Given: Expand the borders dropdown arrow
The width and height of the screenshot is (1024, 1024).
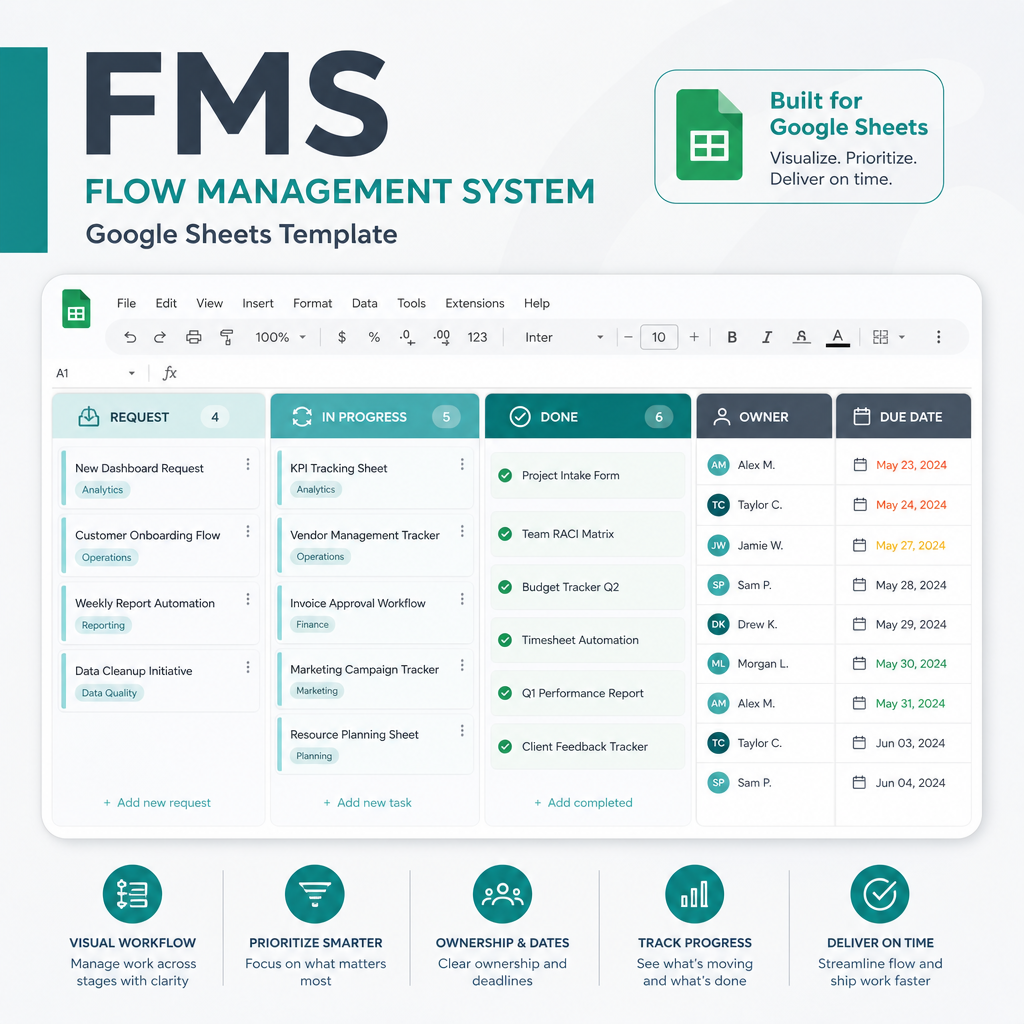Looking at the screenshot, I should pyautogui.click(x=902, y=337).
